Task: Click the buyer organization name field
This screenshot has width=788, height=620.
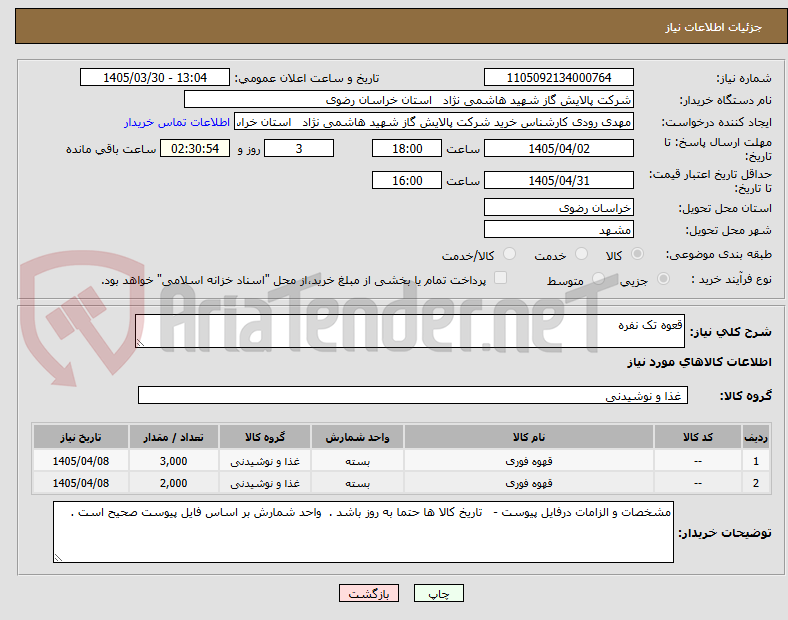Action: tap(409, 99)
